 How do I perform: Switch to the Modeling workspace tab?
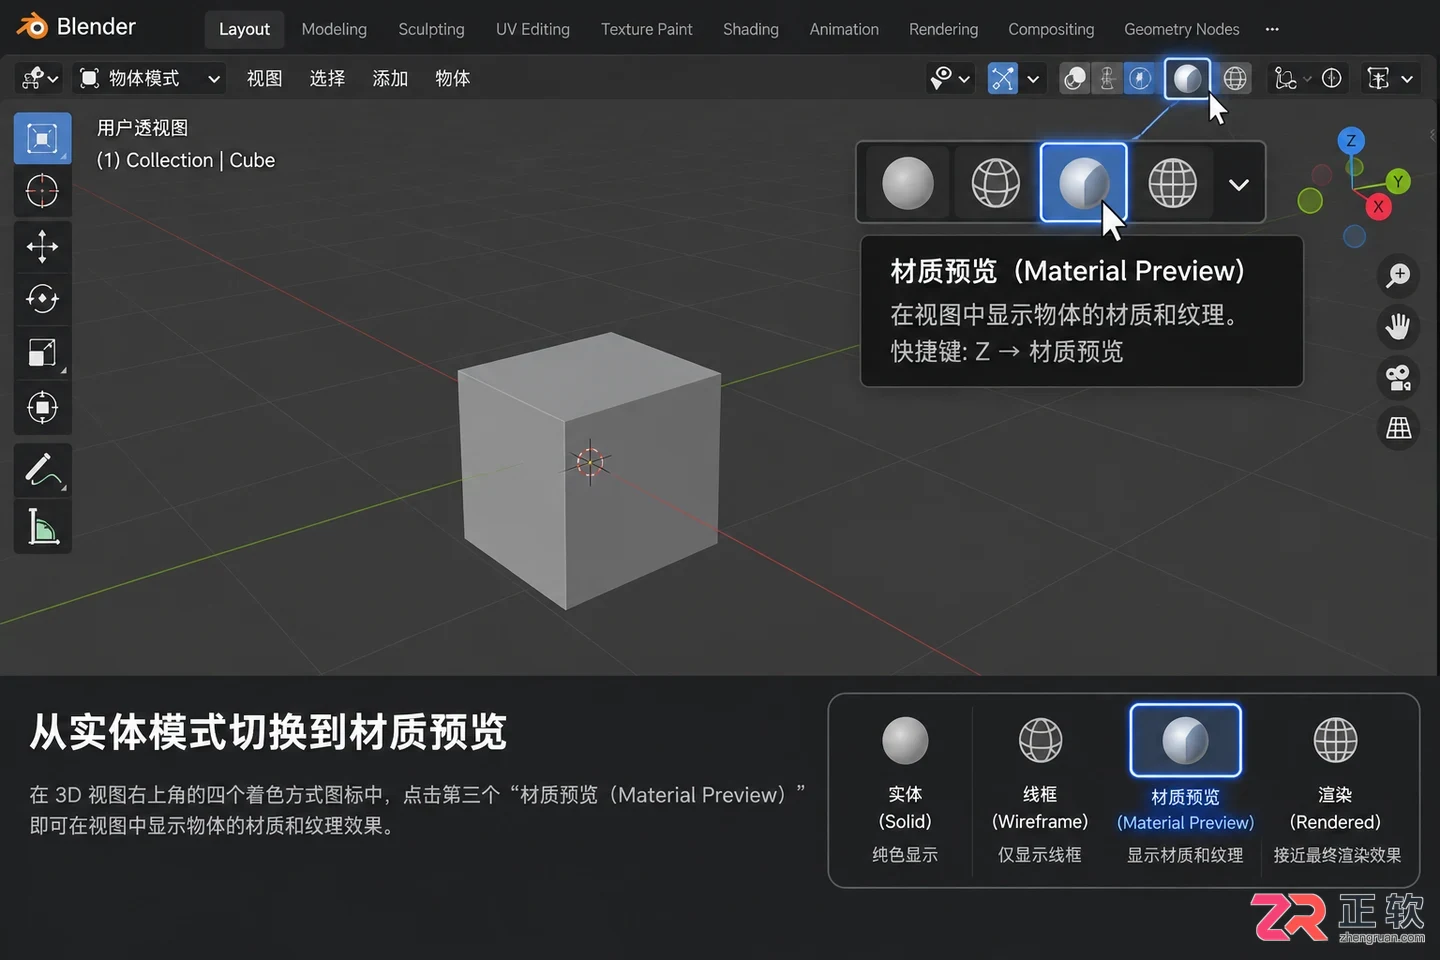click(334, 29)
